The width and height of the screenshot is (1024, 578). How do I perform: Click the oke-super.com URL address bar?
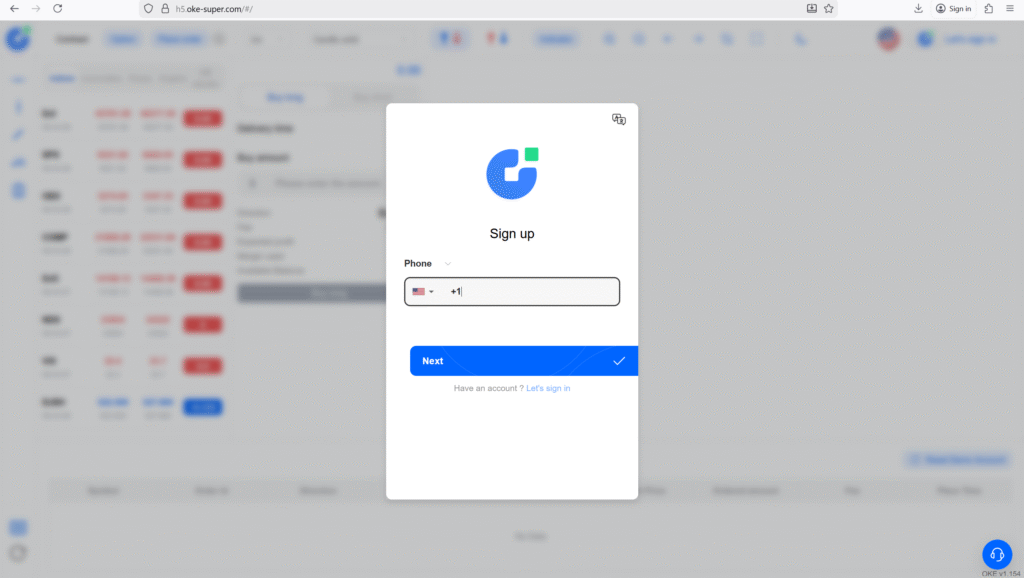[480, 8]
